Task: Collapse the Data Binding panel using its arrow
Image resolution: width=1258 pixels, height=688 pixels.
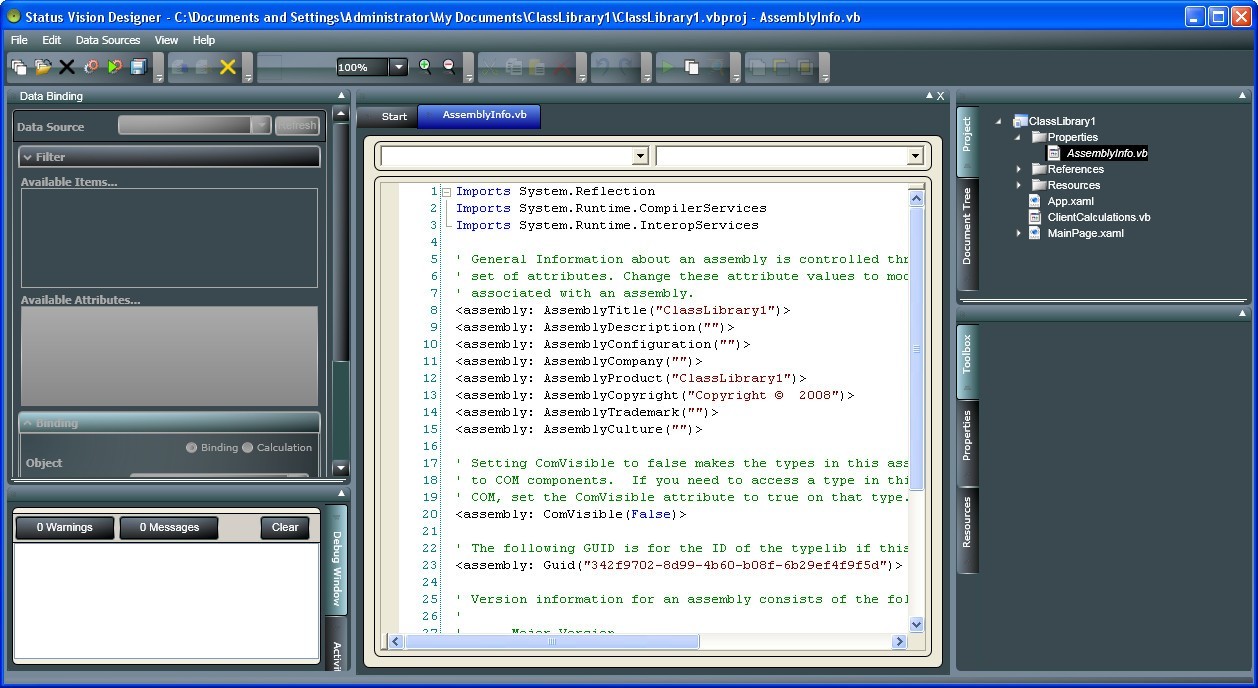Action: coord(341,96)
